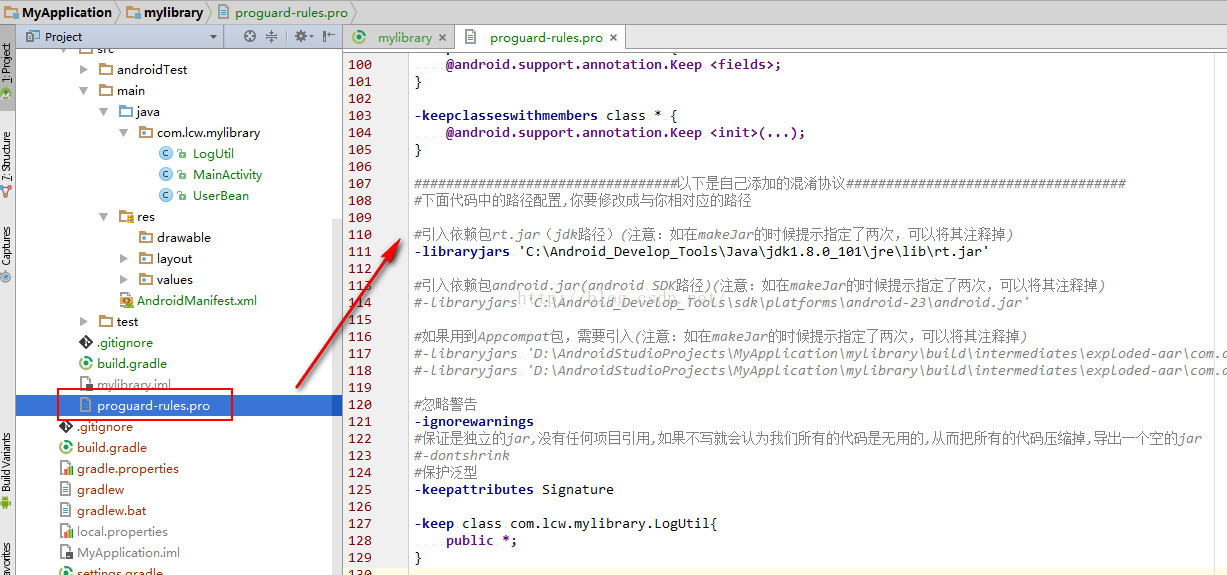Click the local.properties file icon
The width and height of the screenshot is (1227, 575).
click(66, 531)
